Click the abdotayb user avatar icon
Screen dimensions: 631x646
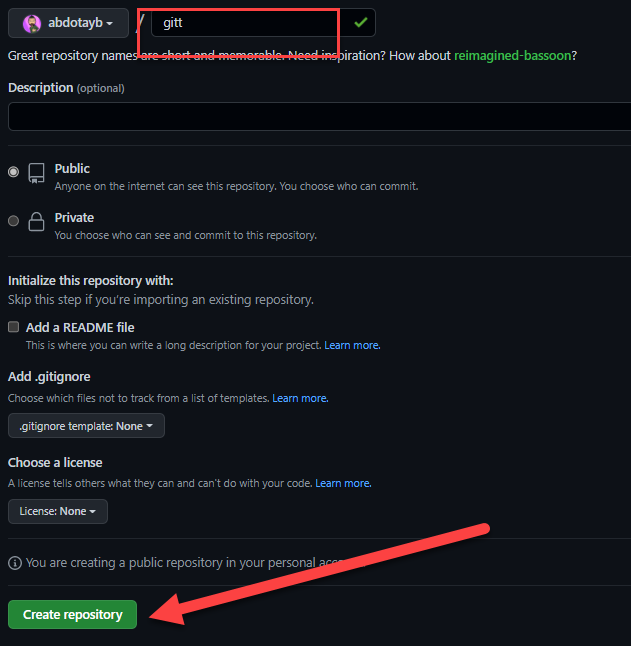point(32,22)
